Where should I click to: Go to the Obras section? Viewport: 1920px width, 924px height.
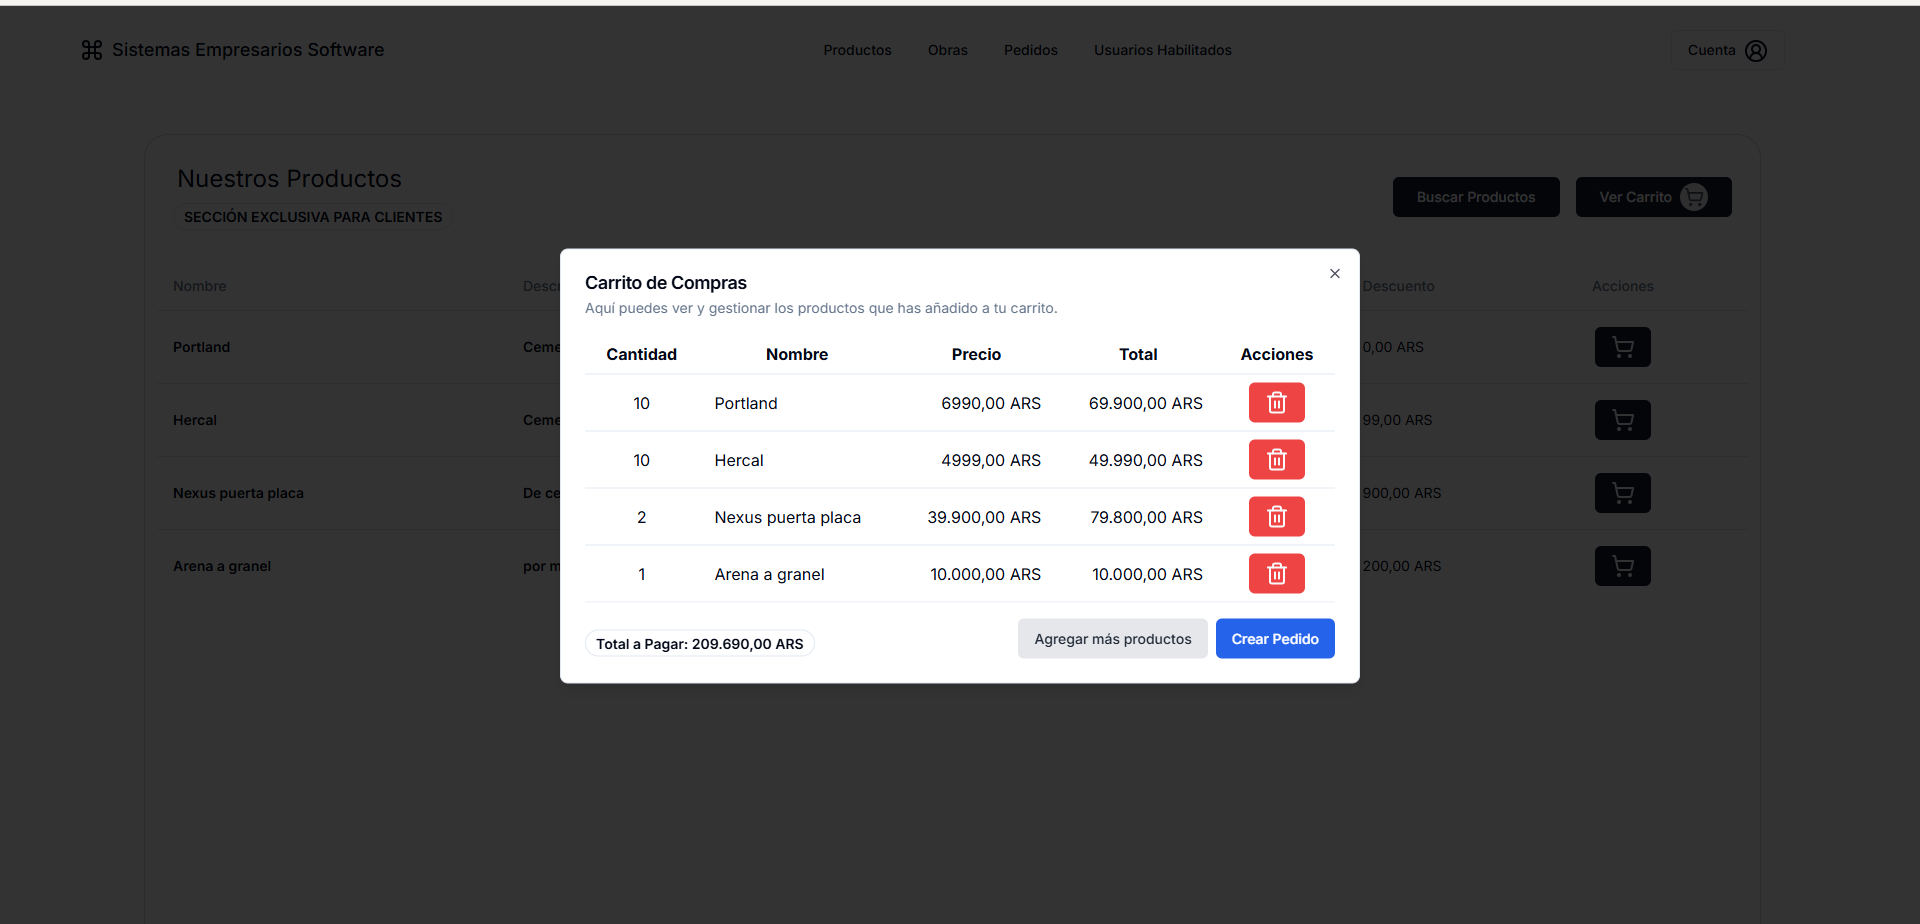(947, 50)
